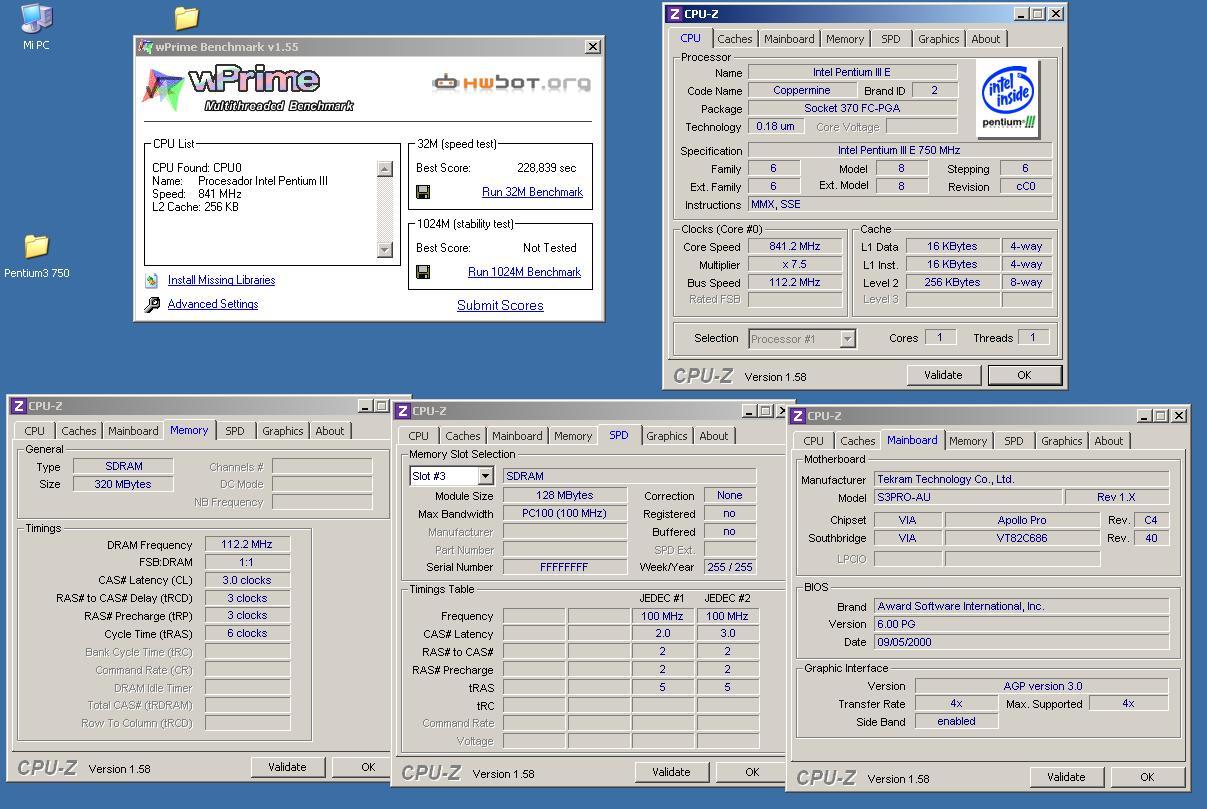
Task: Click the Install Missing Libraries icon
Action: [x=151, y=281]
